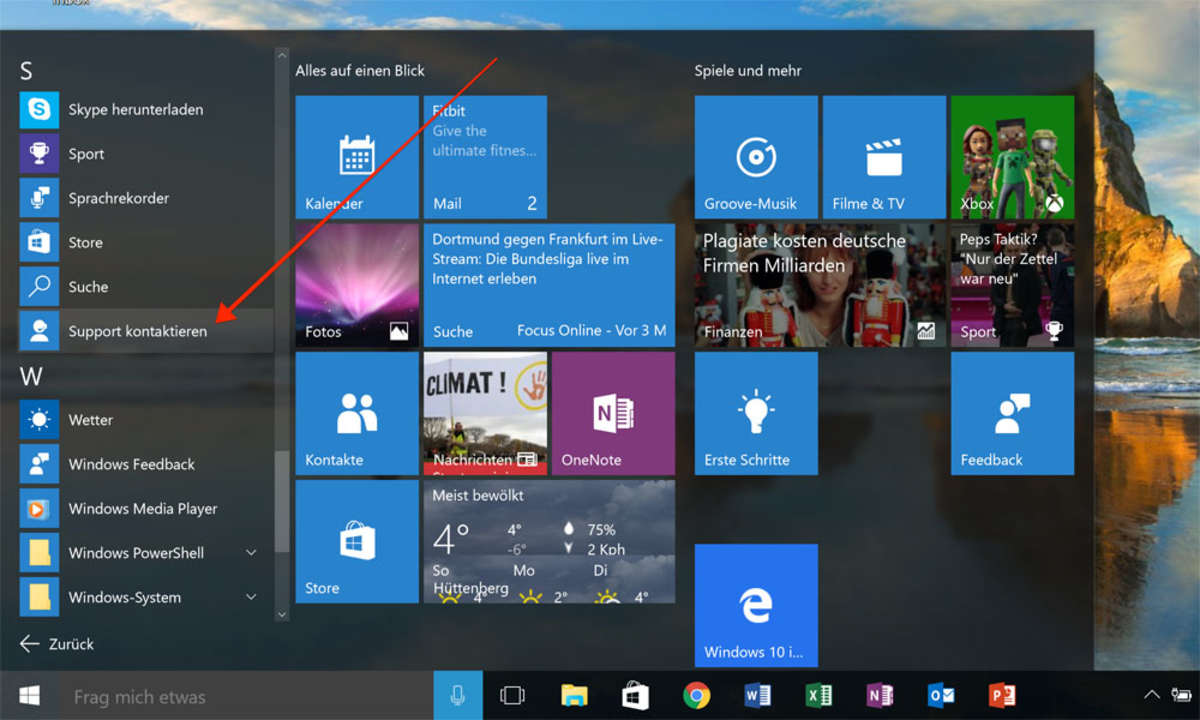Show hidden system tray icons

click(1152, 695)
